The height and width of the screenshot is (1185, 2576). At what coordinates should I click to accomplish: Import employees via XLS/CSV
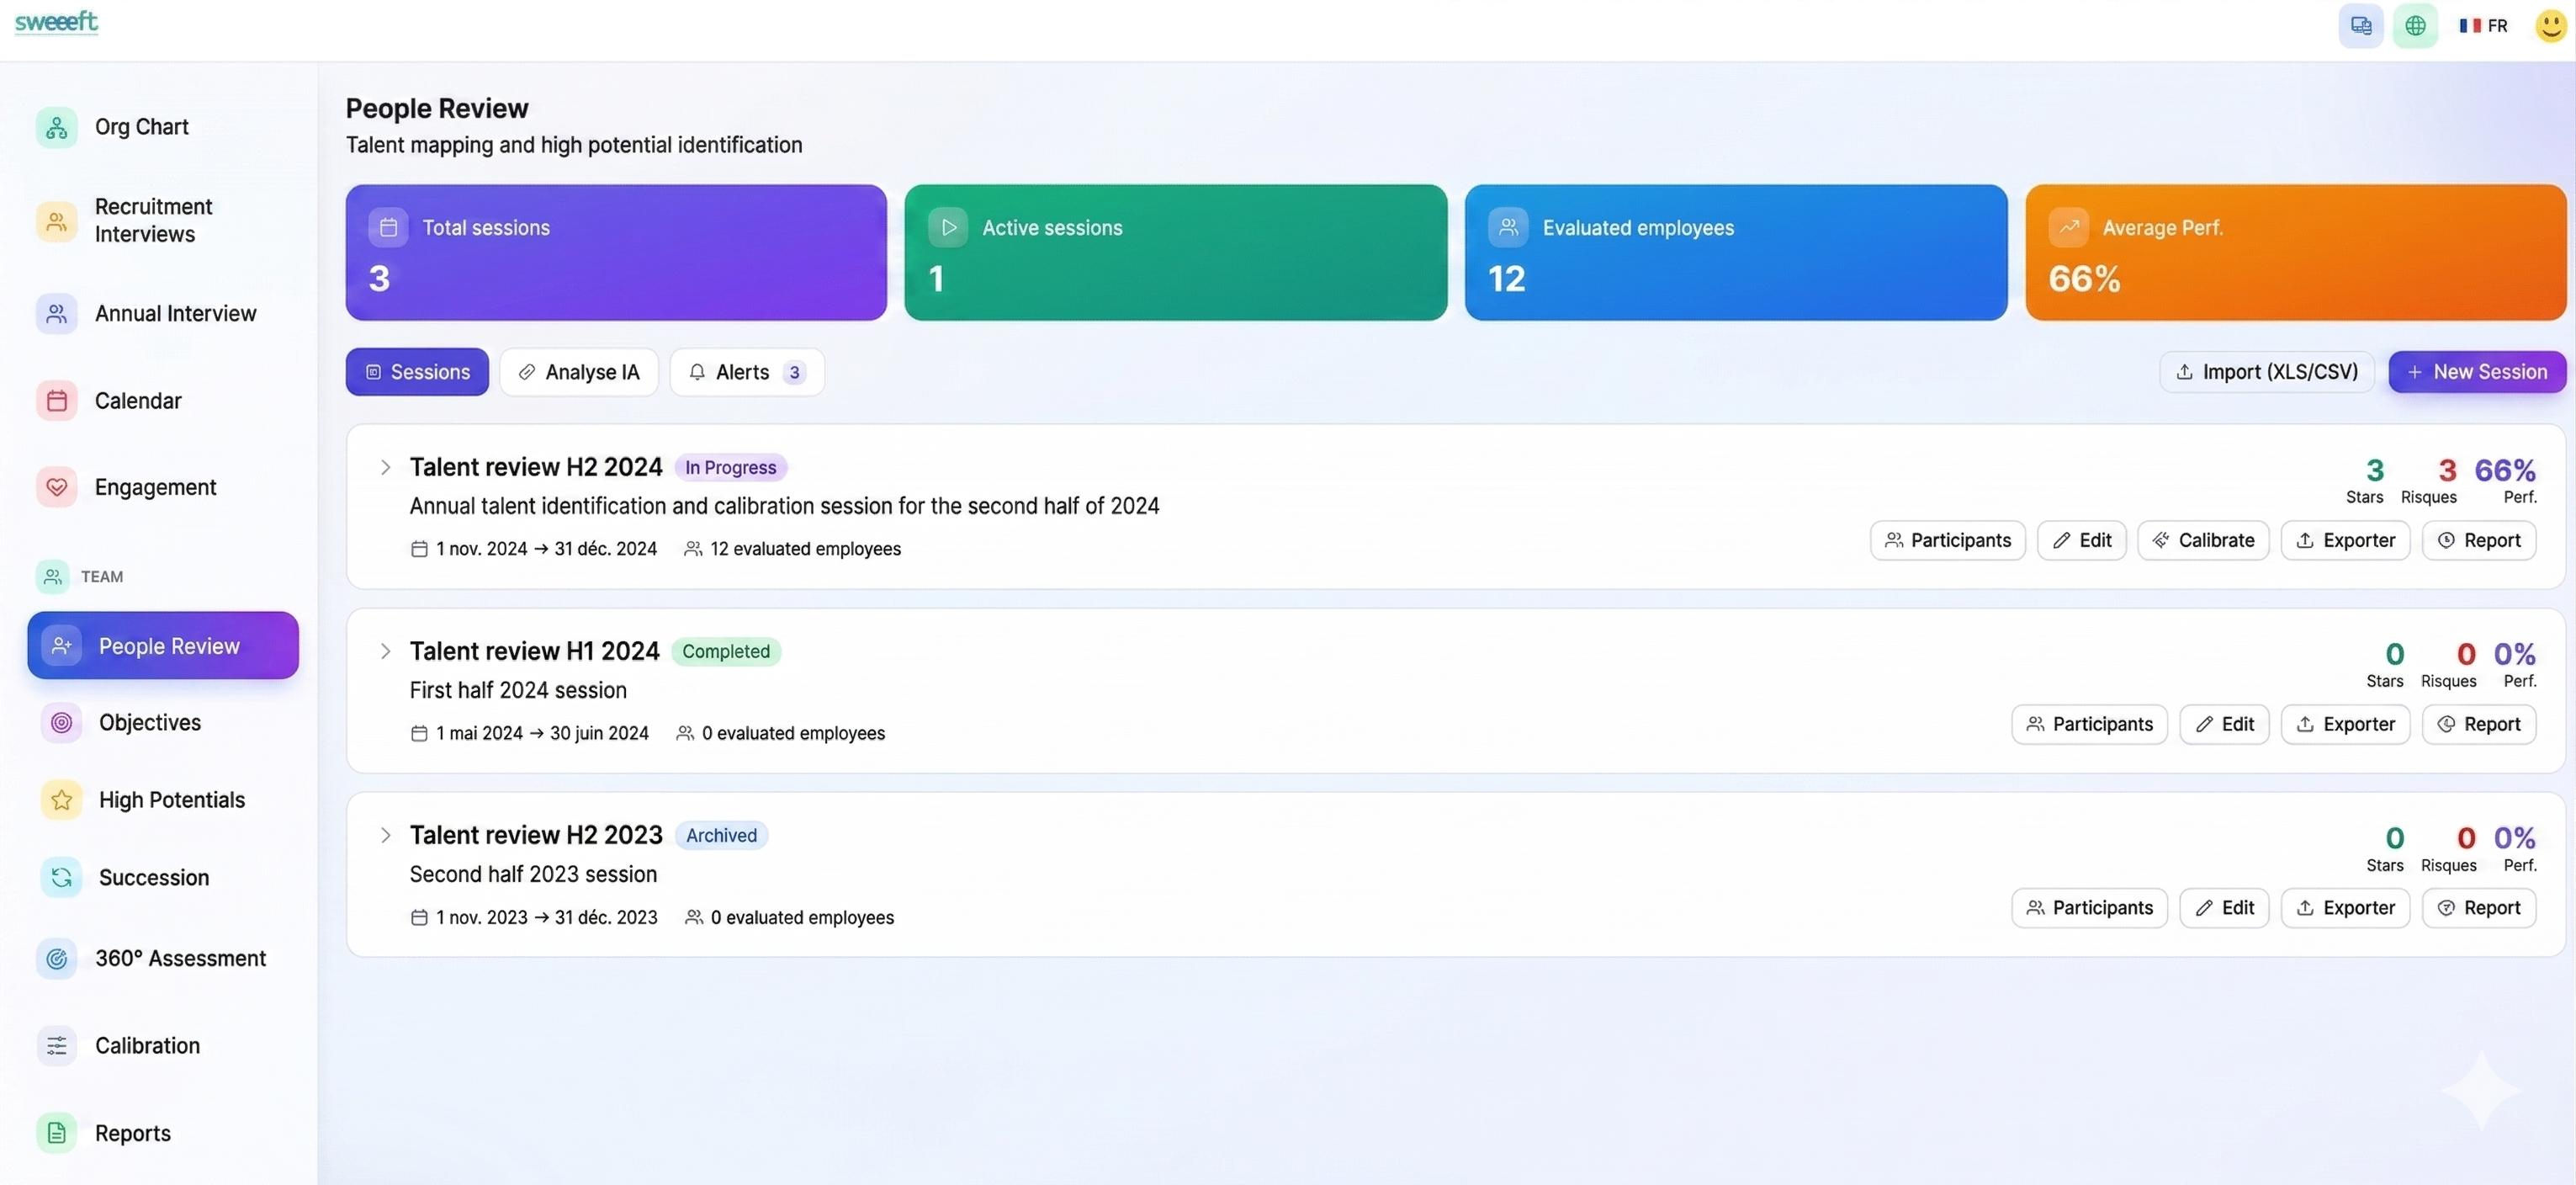coord(2266,371)
